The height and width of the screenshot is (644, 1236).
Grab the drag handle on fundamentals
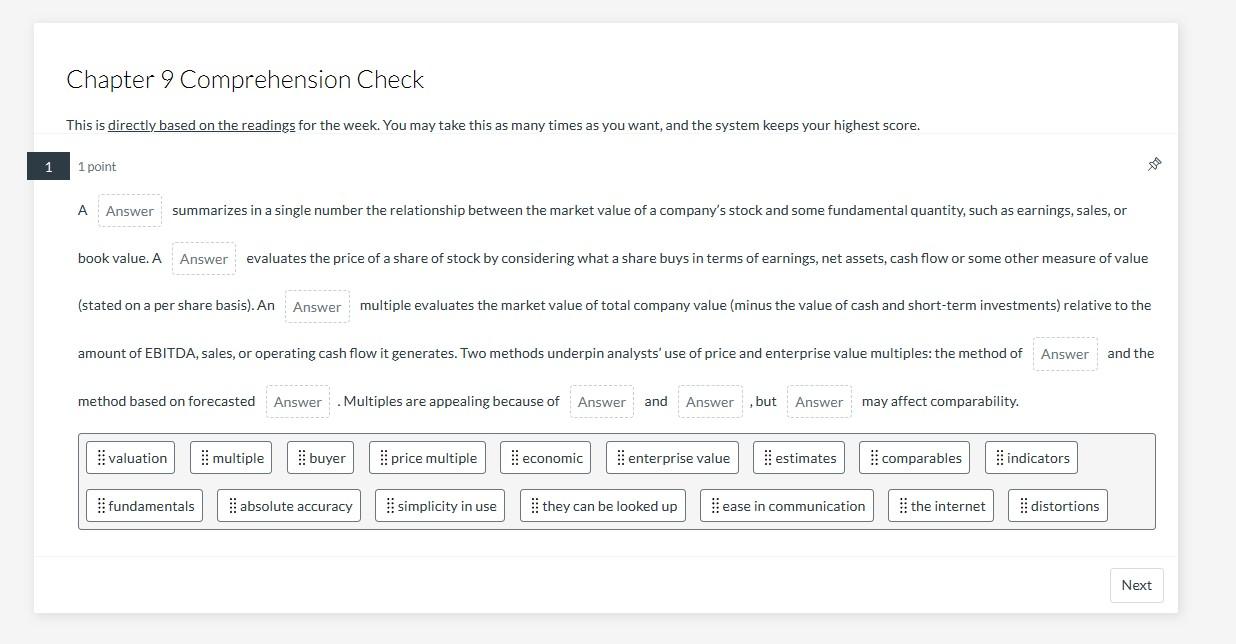coord(101,505)
